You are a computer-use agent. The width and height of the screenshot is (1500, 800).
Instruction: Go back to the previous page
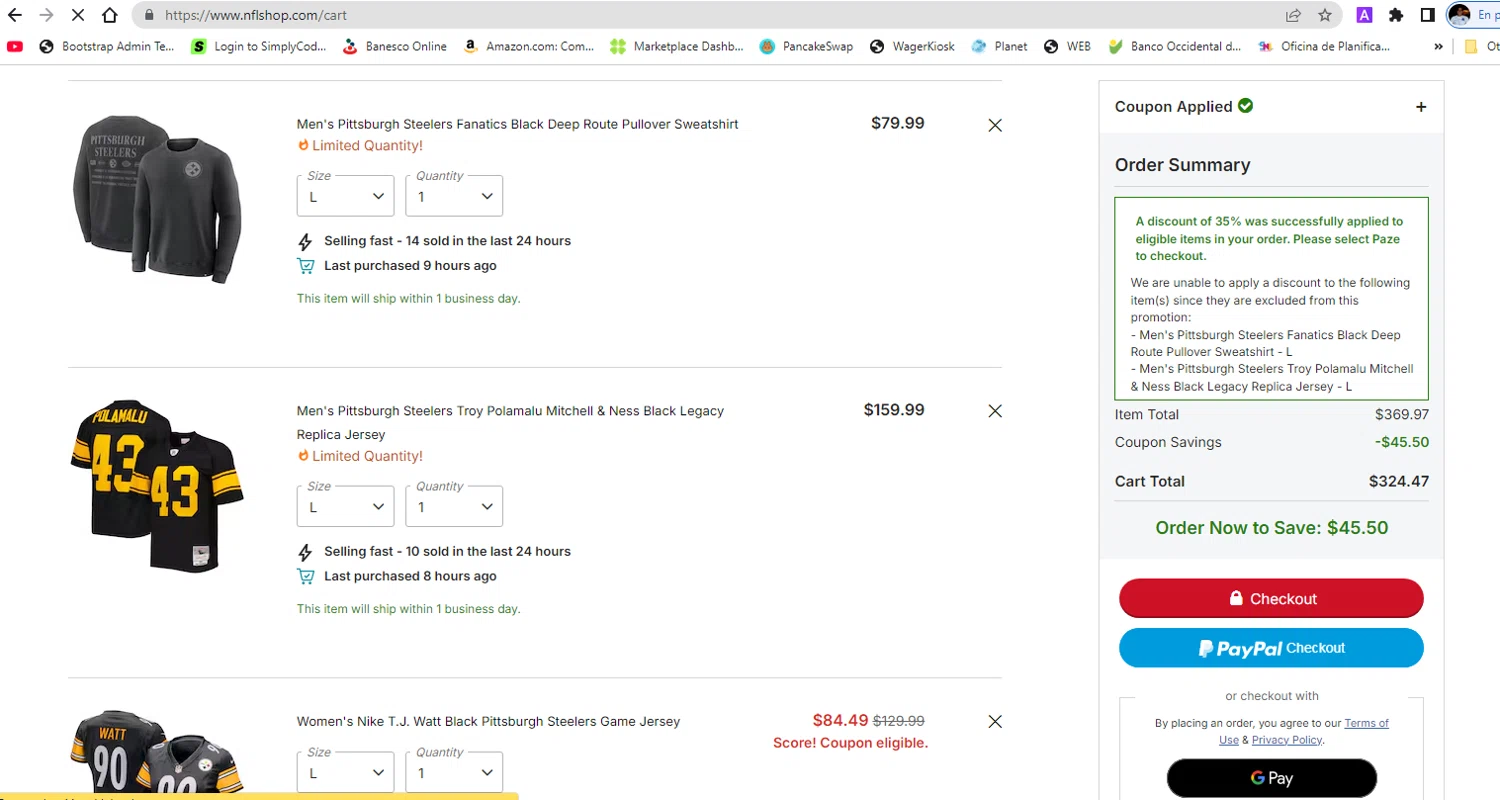[15, 15]
